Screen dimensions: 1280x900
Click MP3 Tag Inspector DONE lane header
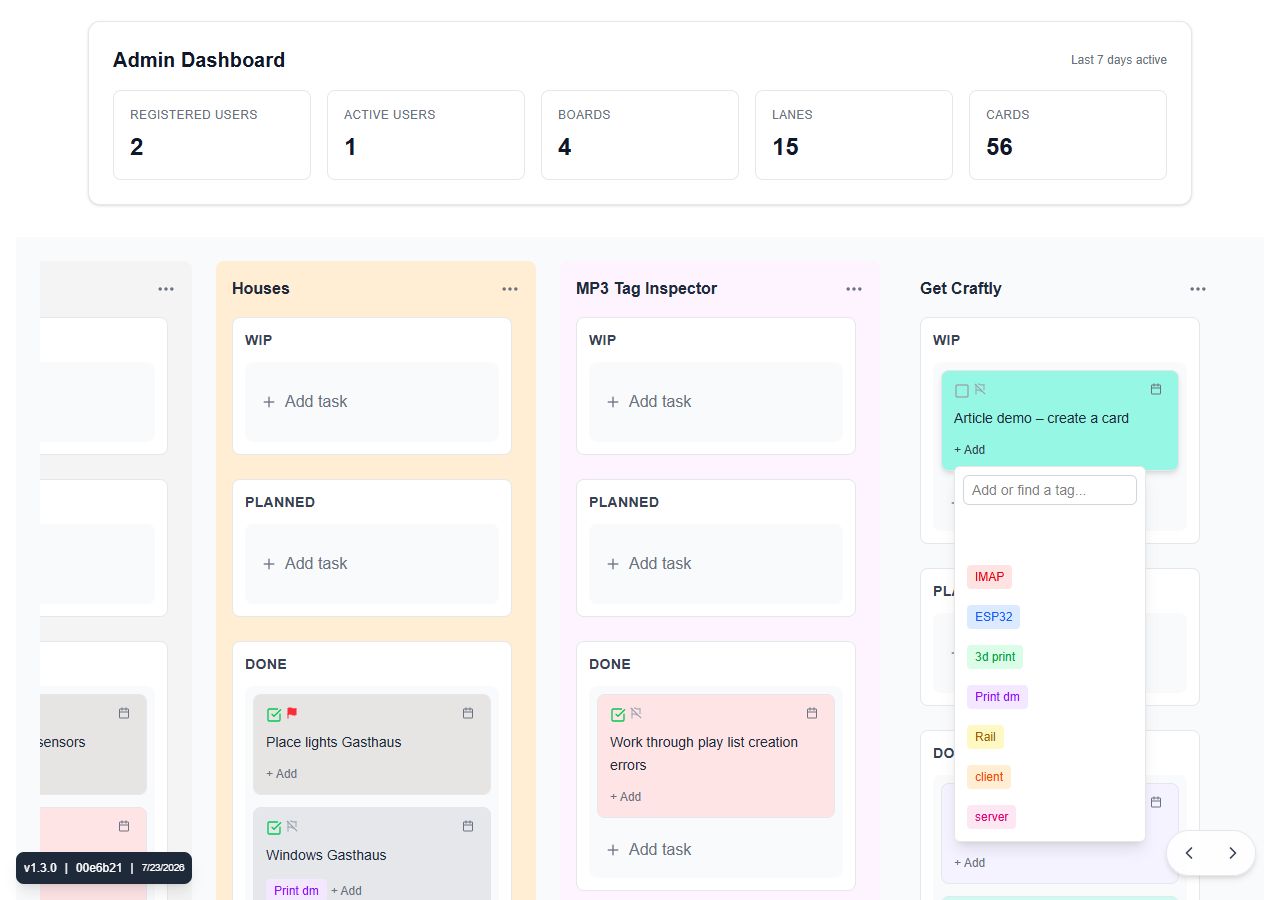tap(610, 664)
